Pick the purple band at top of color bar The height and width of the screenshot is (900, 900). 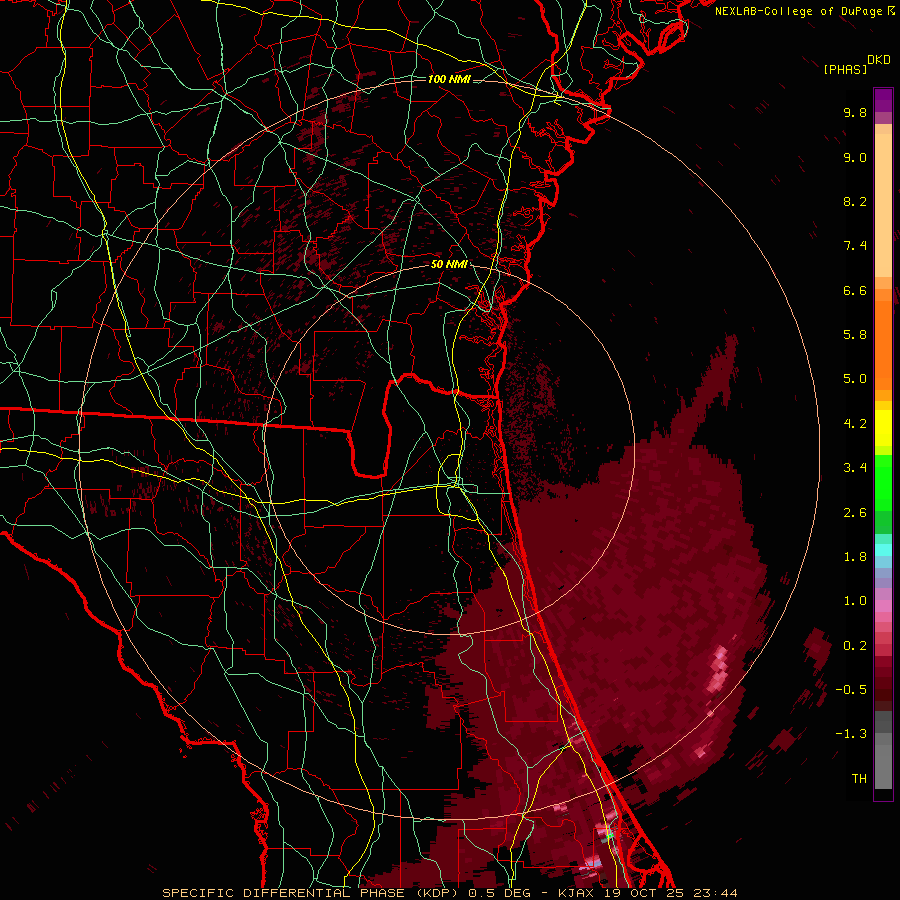(x=883, y=100)
